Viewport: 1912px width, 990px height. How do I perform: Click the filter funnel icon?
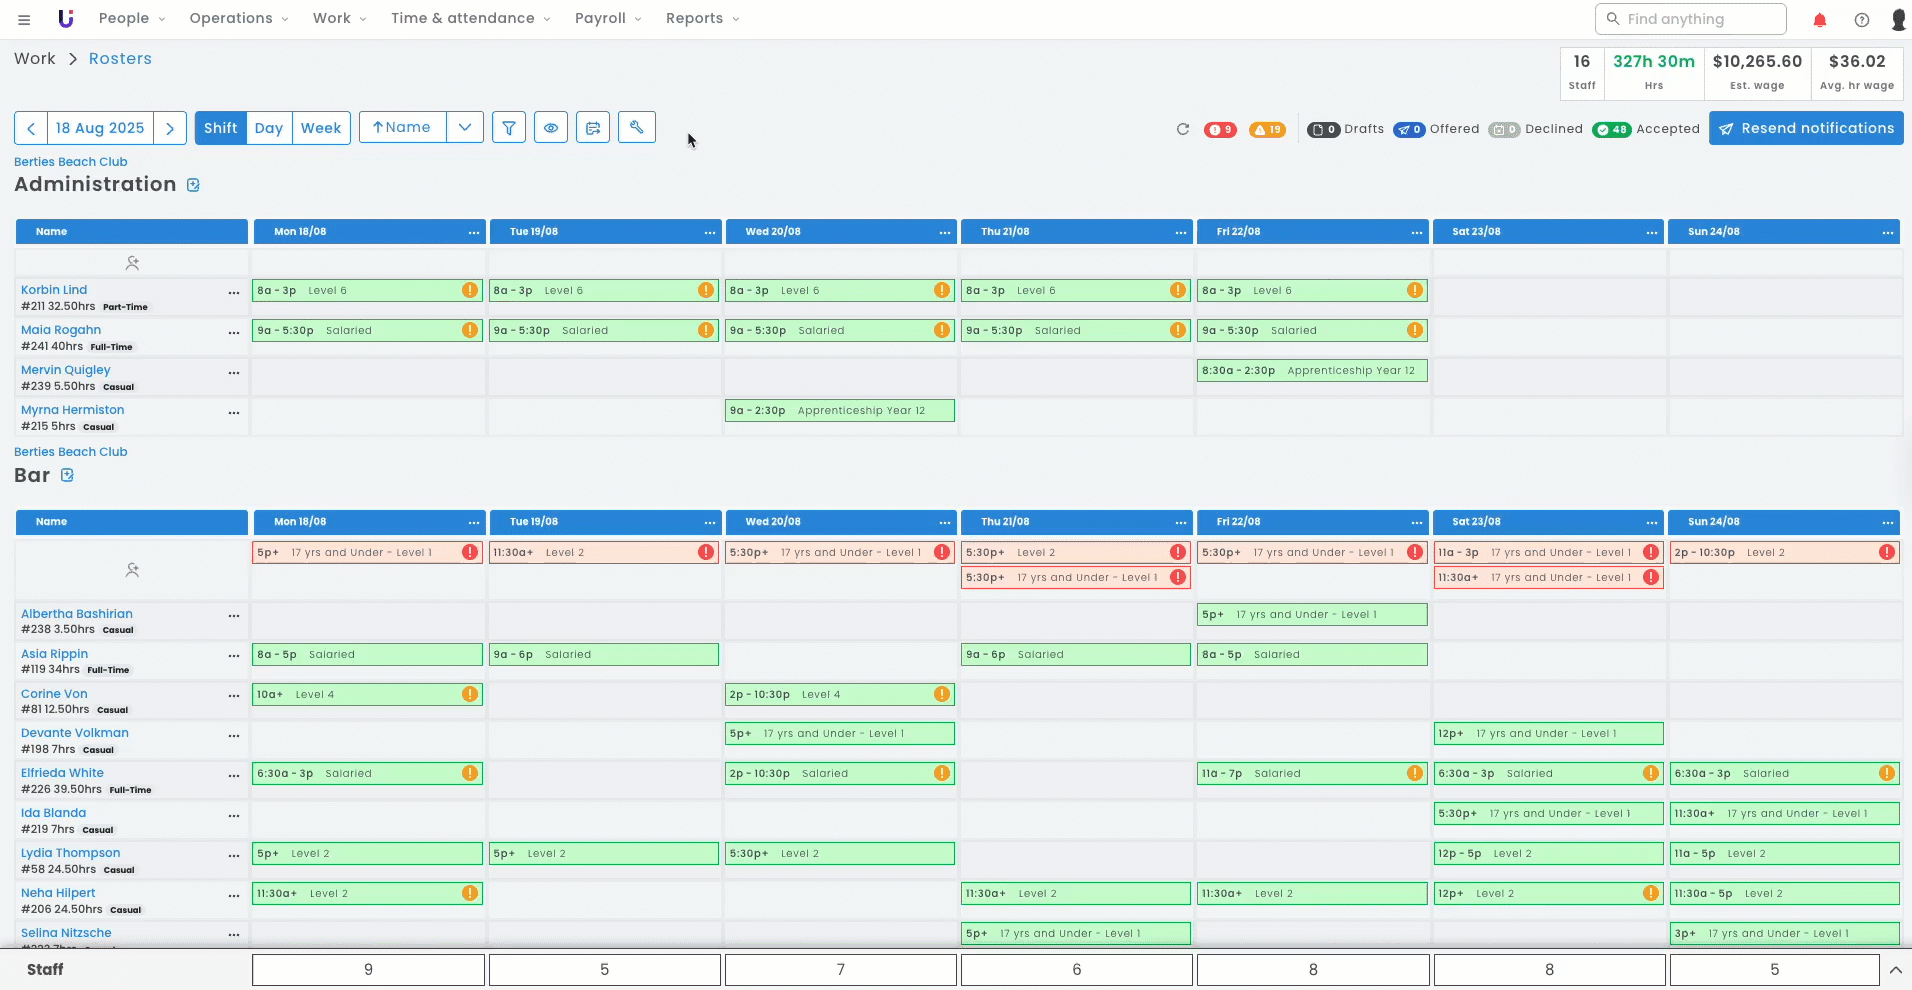pos(509,128)
